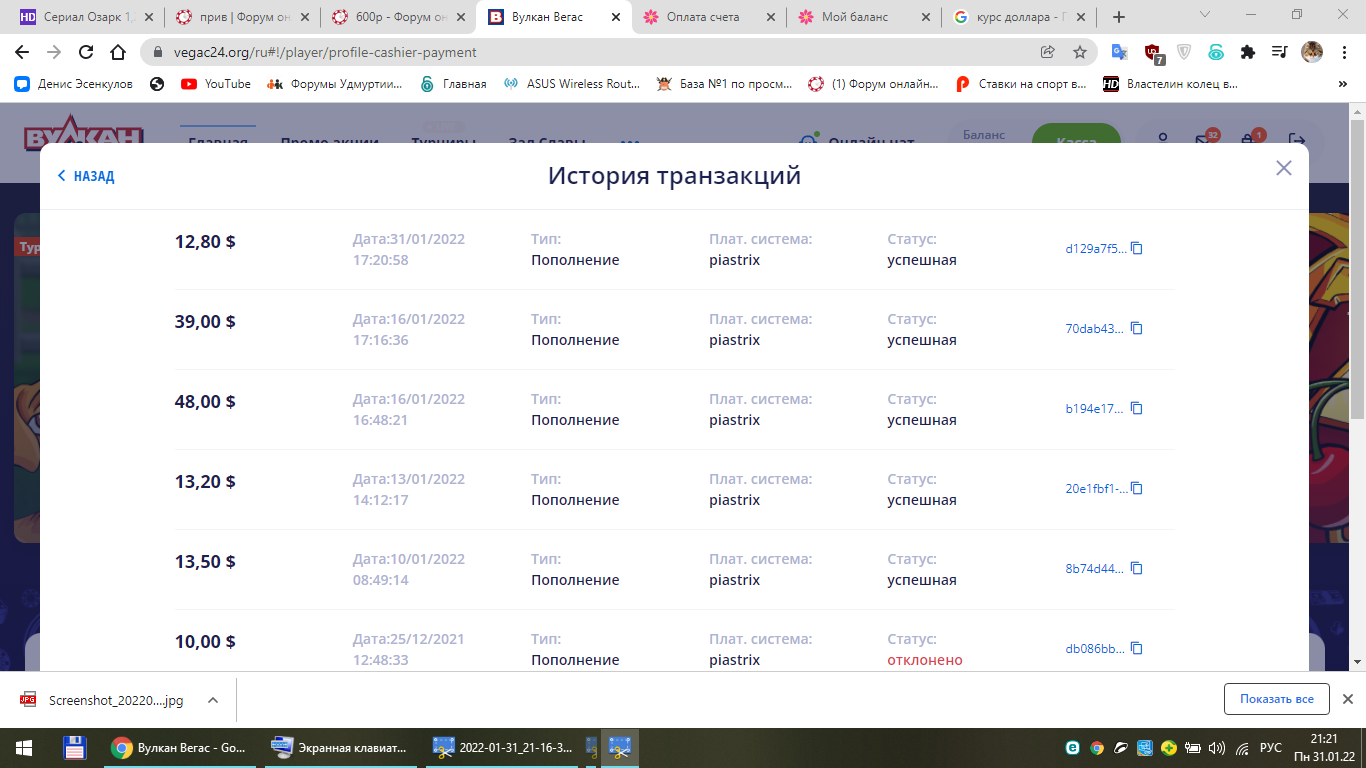The width and height of the screenshot is (1366, 768).
Task: Copy transaction ID 8b74d44
Action: 1136,568
